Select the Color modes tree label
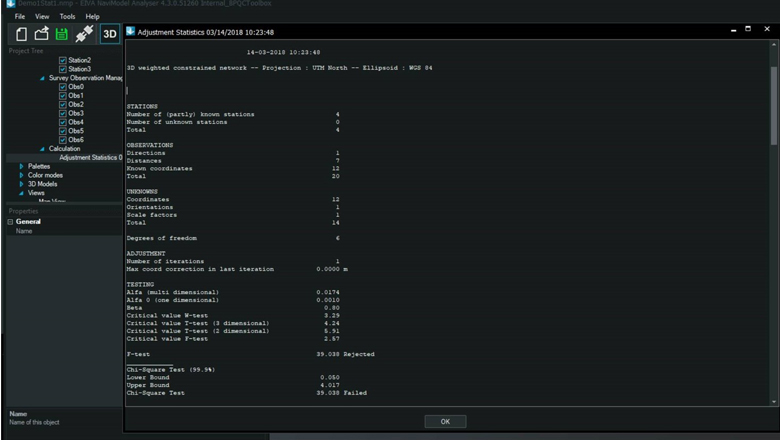The height and width of the screenshot is (440, 780). click(x=45, y=175)
